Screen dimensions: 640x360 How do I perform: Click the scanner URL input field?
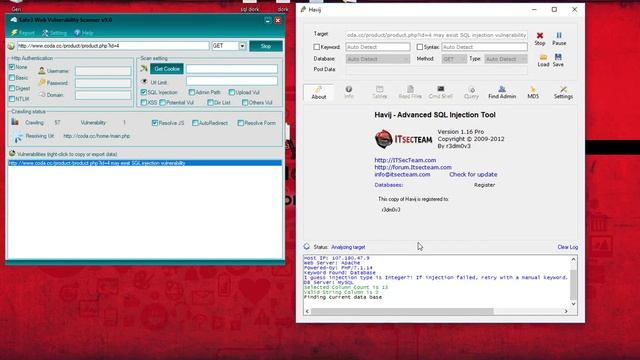[x=113, y=46]
